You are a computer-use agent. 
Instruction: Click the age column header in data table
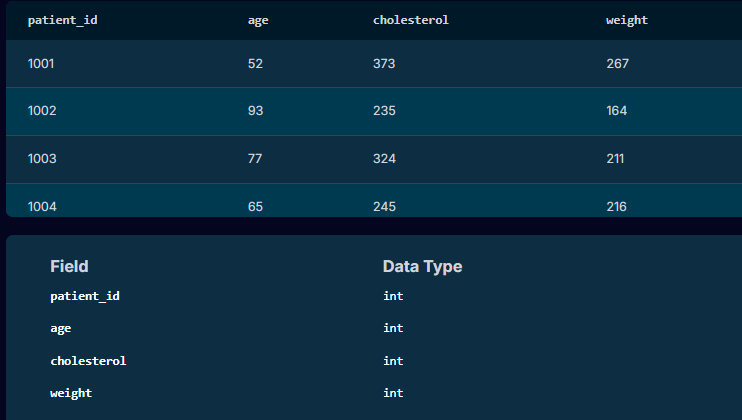[258, 20]
